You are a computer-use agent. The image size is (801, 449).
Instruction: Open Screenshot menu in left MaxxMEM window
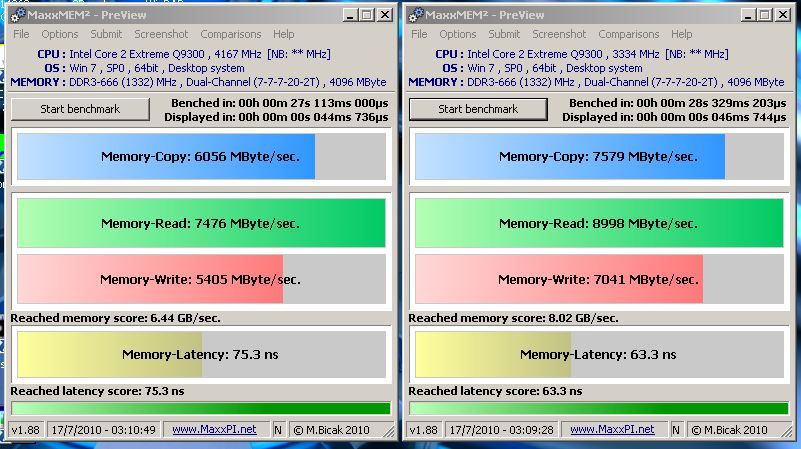(x=161, y=34)
